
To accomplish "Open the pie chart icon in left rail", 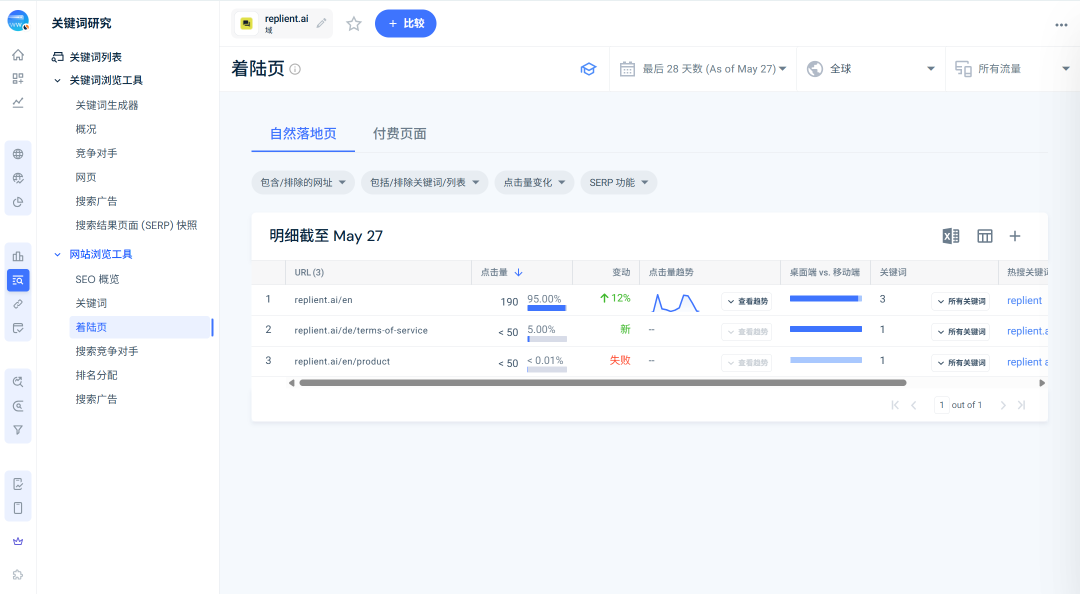I will pyautogui.click(x=18, y=202).
